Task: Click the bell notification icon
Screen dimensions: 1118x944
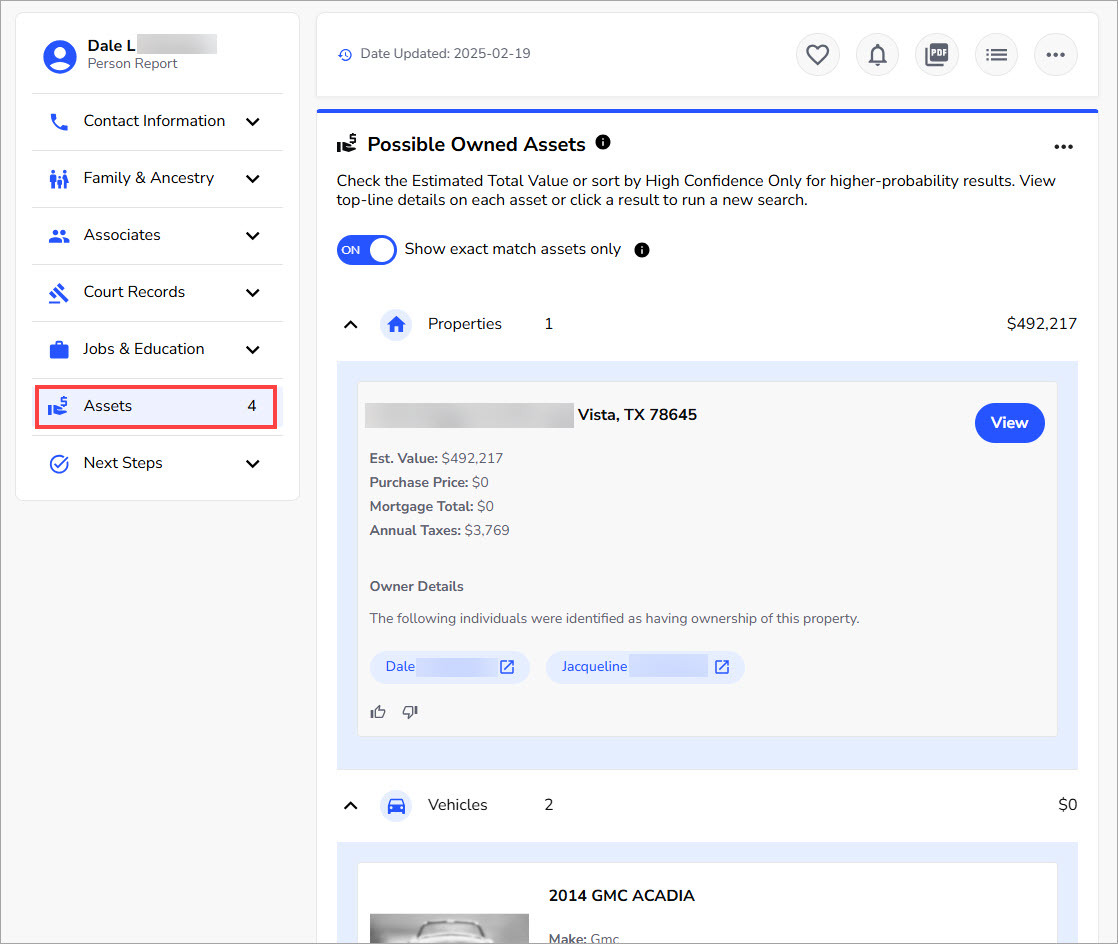Action: (x=877, y=55)
